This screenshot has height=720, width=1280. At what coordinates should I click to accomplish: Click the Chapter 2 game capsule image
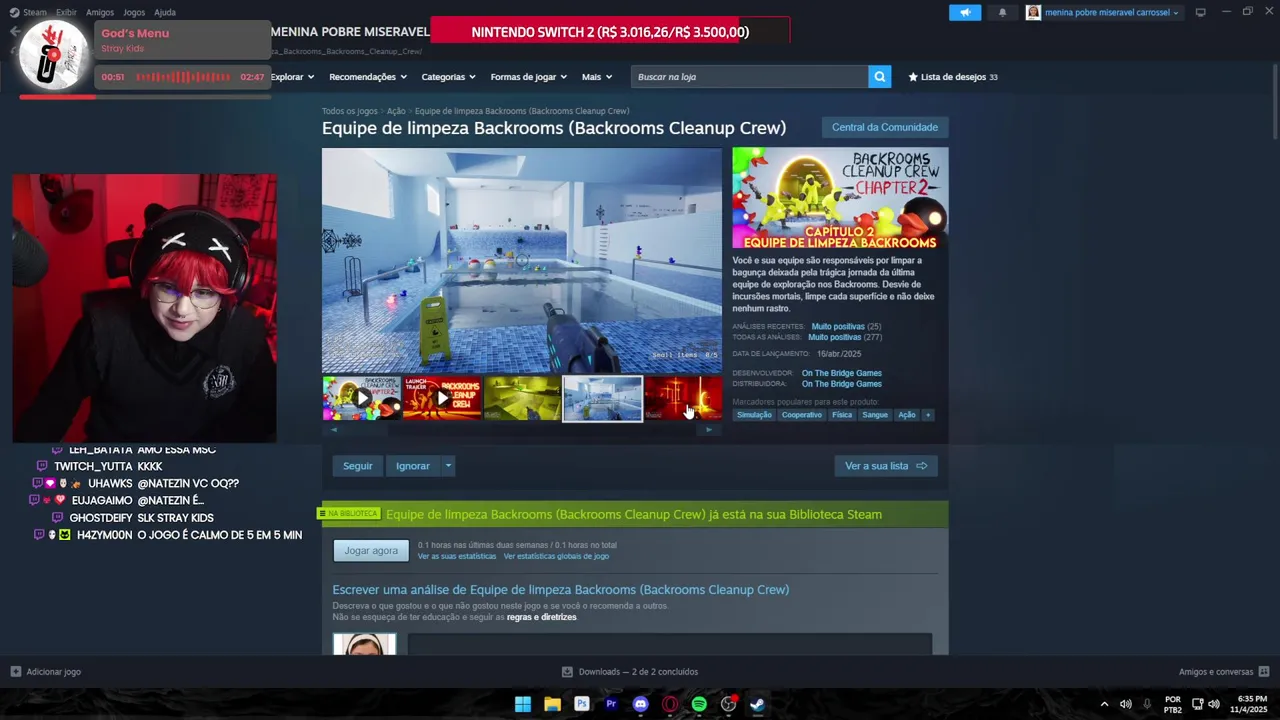(840, 198)
